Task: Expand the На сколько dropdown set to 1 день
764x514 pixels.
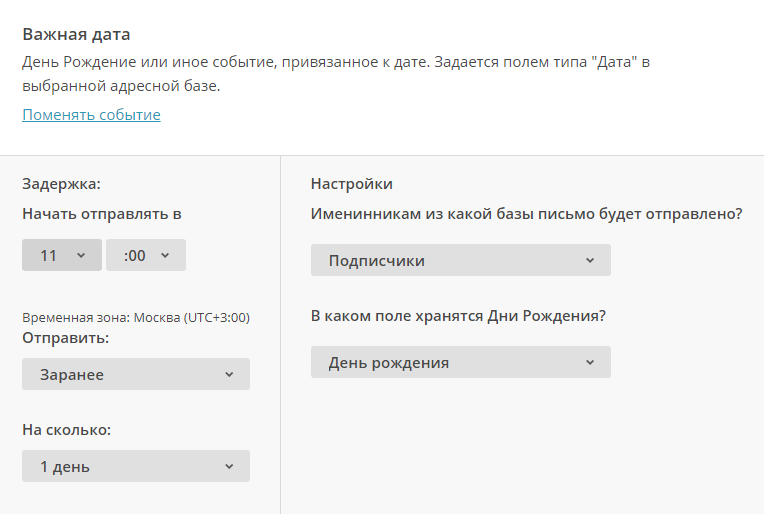Action: [x=136, y=466]
